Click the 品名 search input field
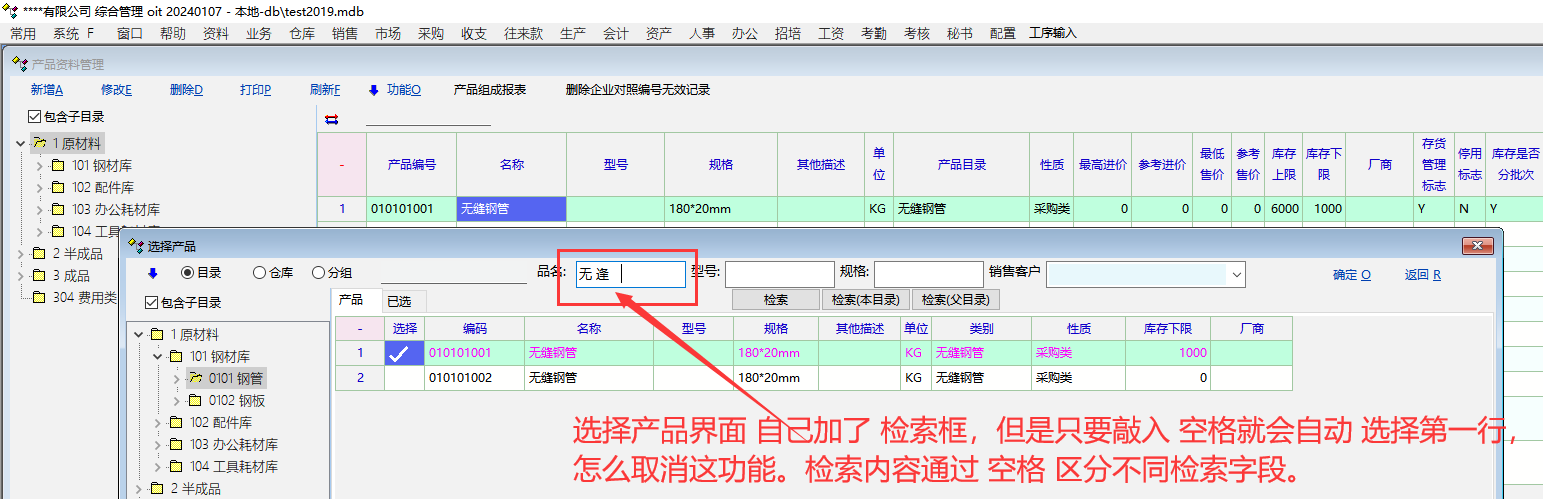This screenshot has width=1543, height=499. coord(630,274)
